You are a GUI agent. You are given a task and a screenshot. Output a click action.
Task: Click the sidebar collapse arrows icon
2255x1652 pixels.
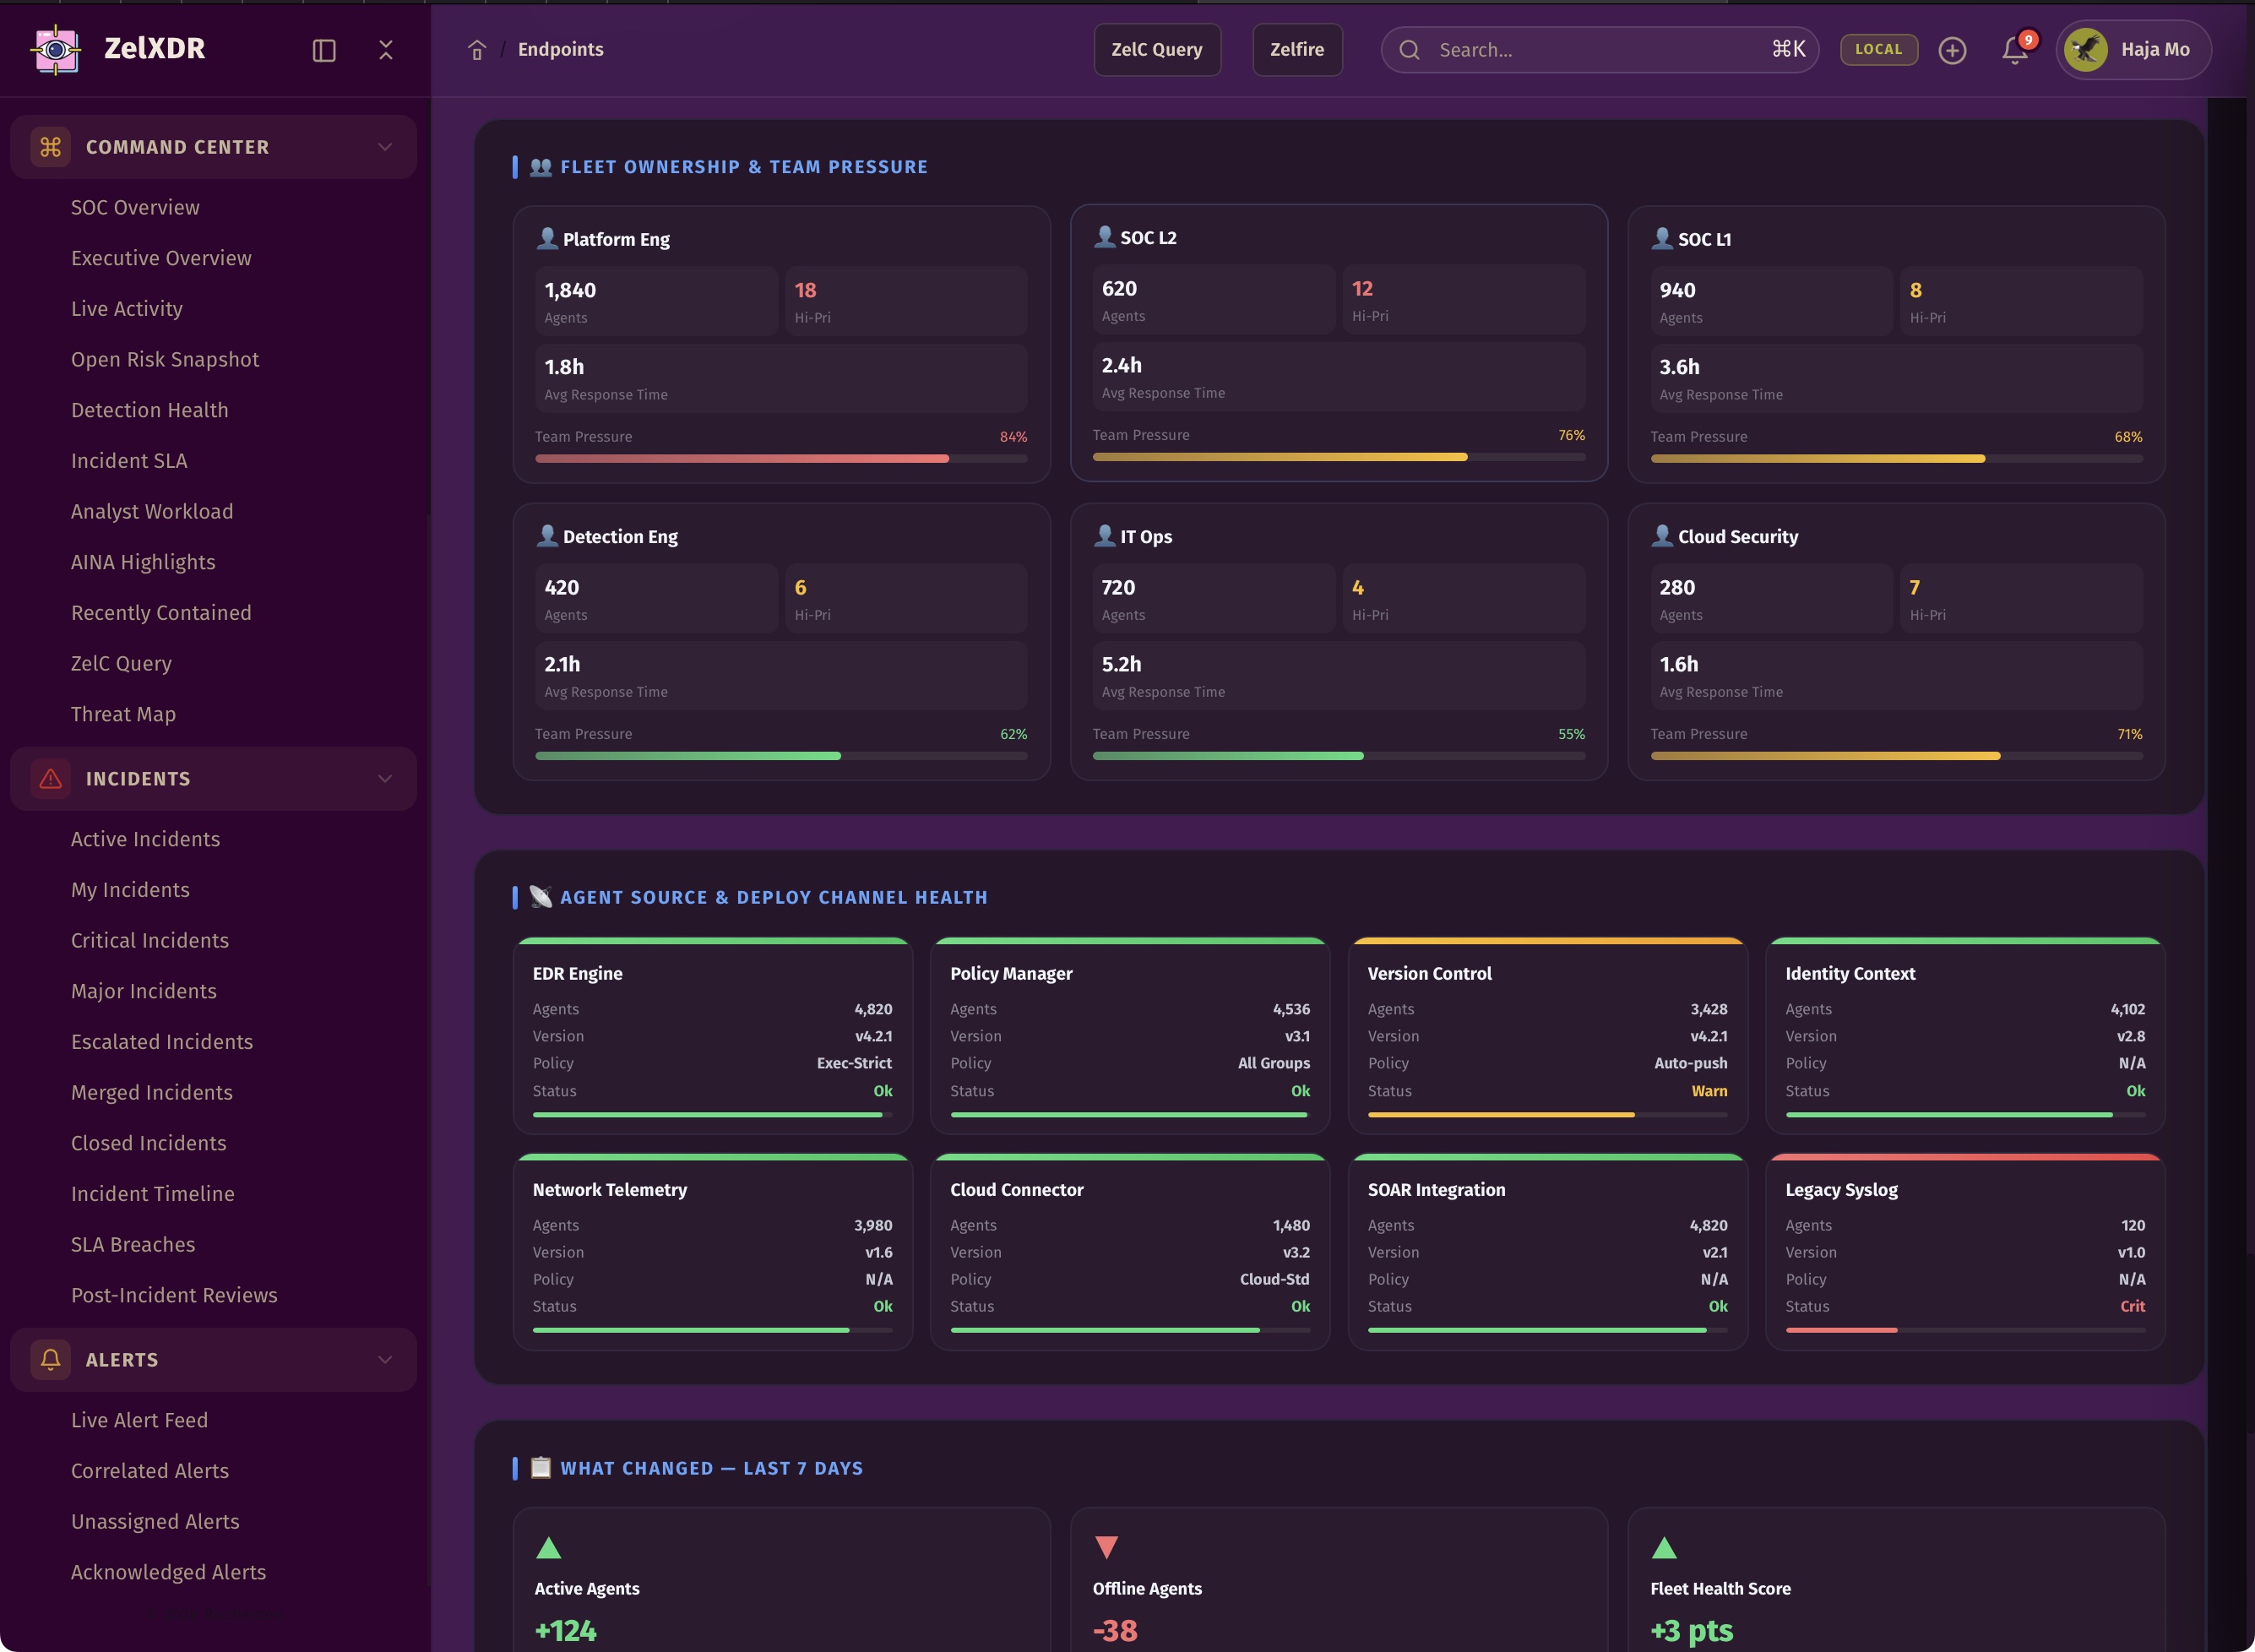pyautogui.click(x=386, y=50)
